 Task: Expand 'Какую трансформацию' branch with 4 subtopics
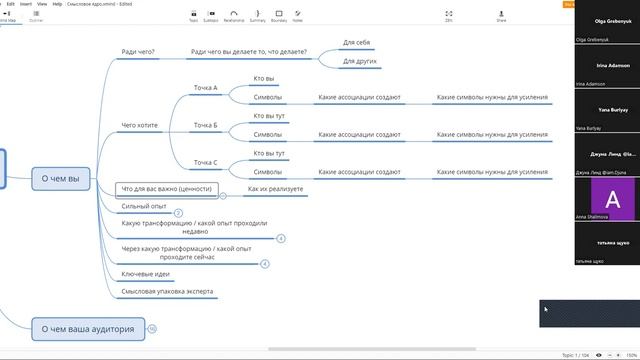tap(280, 238)
